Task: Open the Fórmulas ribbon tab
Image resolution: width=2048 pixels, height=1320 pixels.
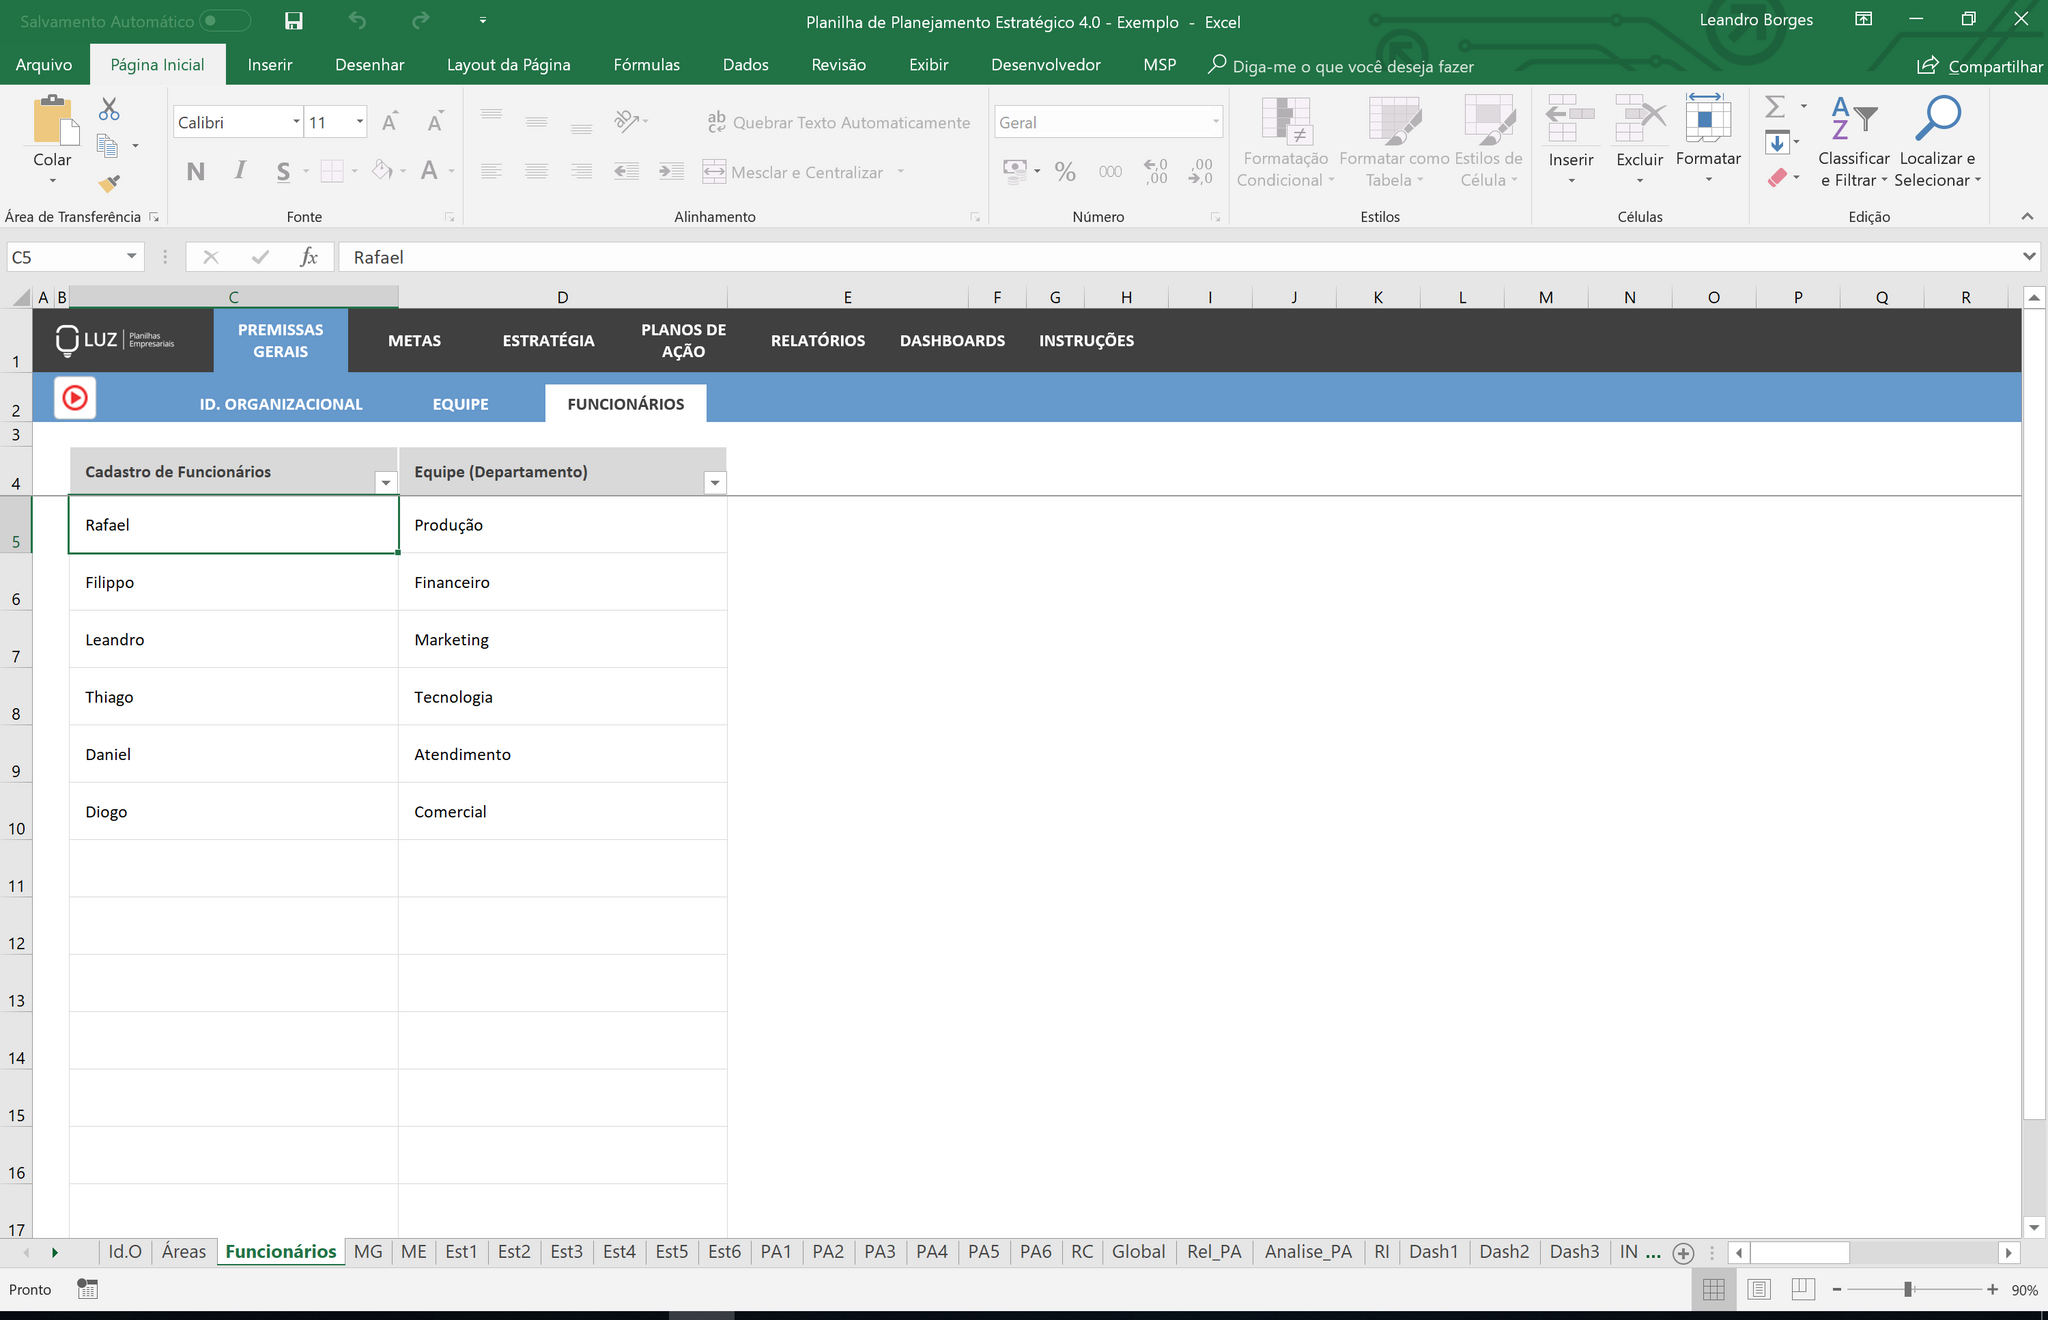Action: [x=646, y=65]
